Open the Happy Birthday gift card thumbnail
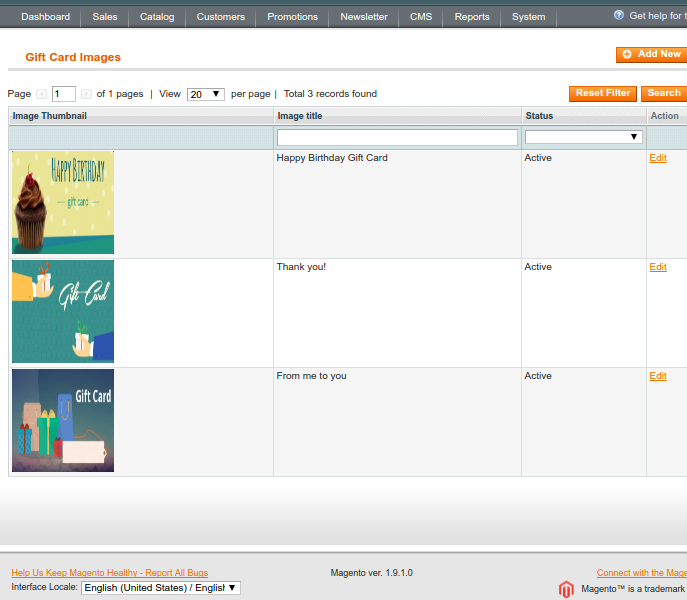 click(63, 202)
